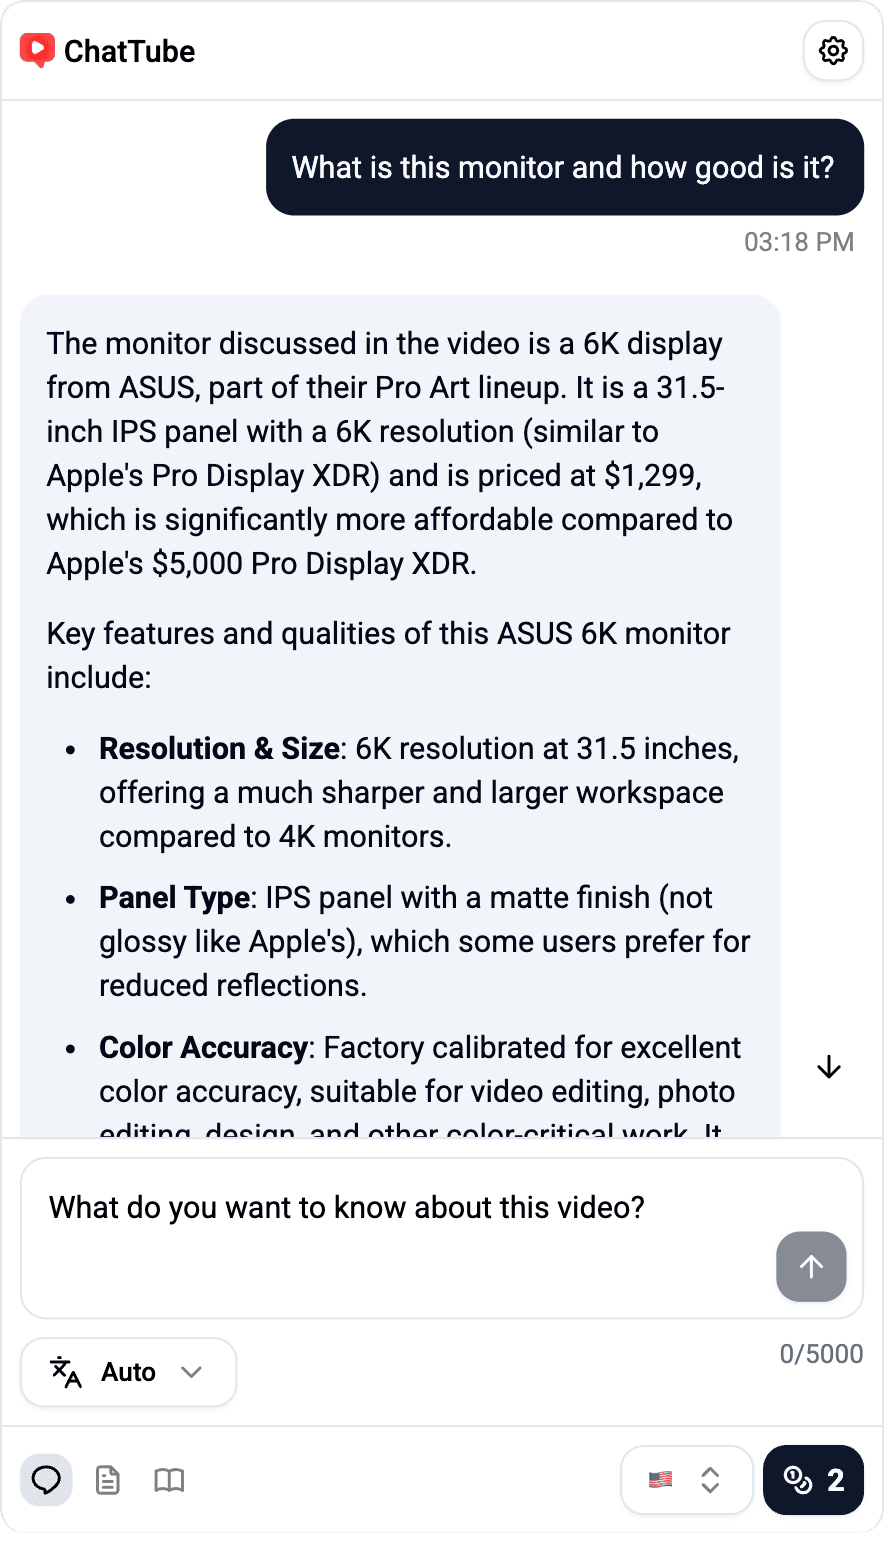Open the document page tab icon
The image size is (884, 1568).
click(108, 1480)
